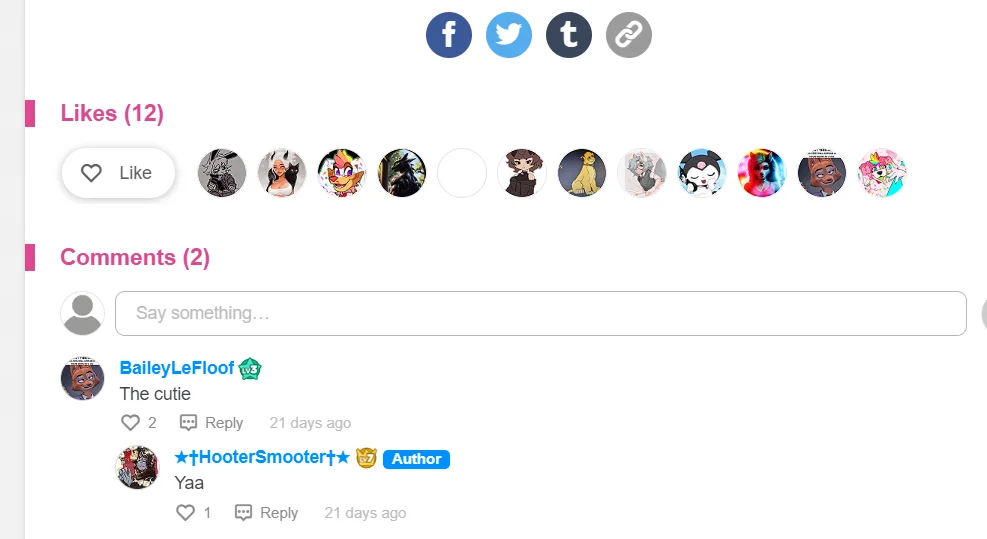Open the yellow lion avatar liker profile
Viewport: 987px width, 539px height.
pos(582,173)
